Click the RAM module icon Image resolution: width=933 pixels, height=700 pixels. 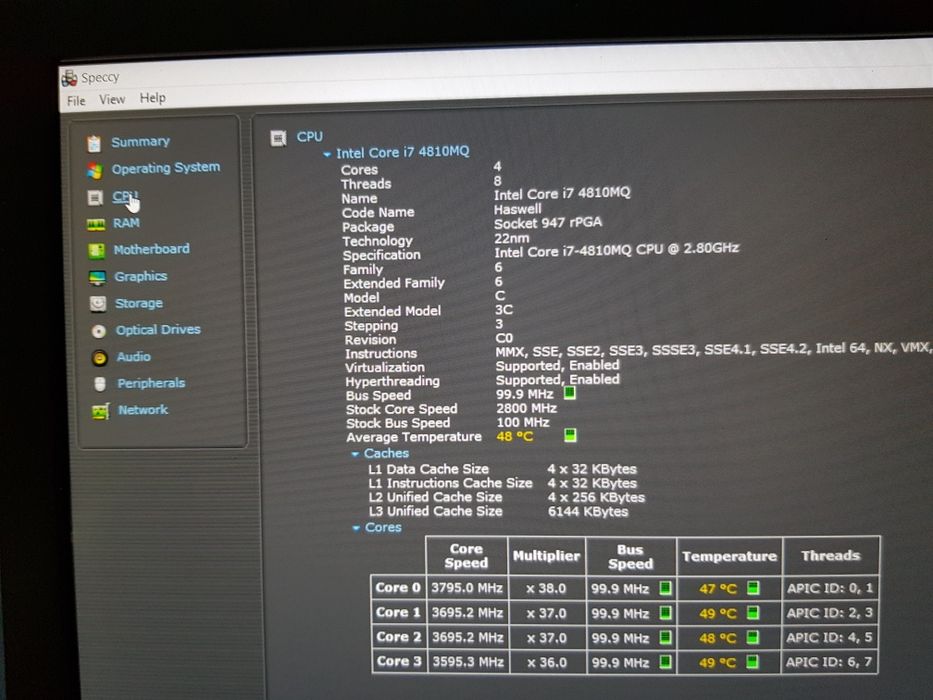pyautogui.click(x=96, y=224)
